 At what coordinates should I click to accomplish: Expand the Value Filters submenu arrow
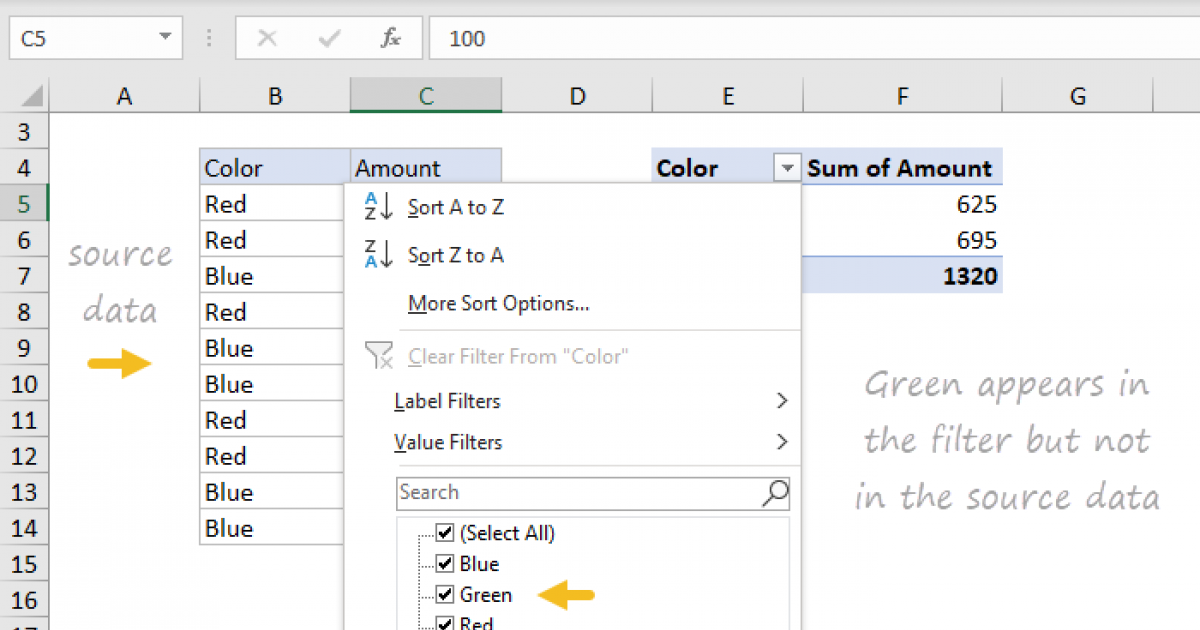pos(783,442)
